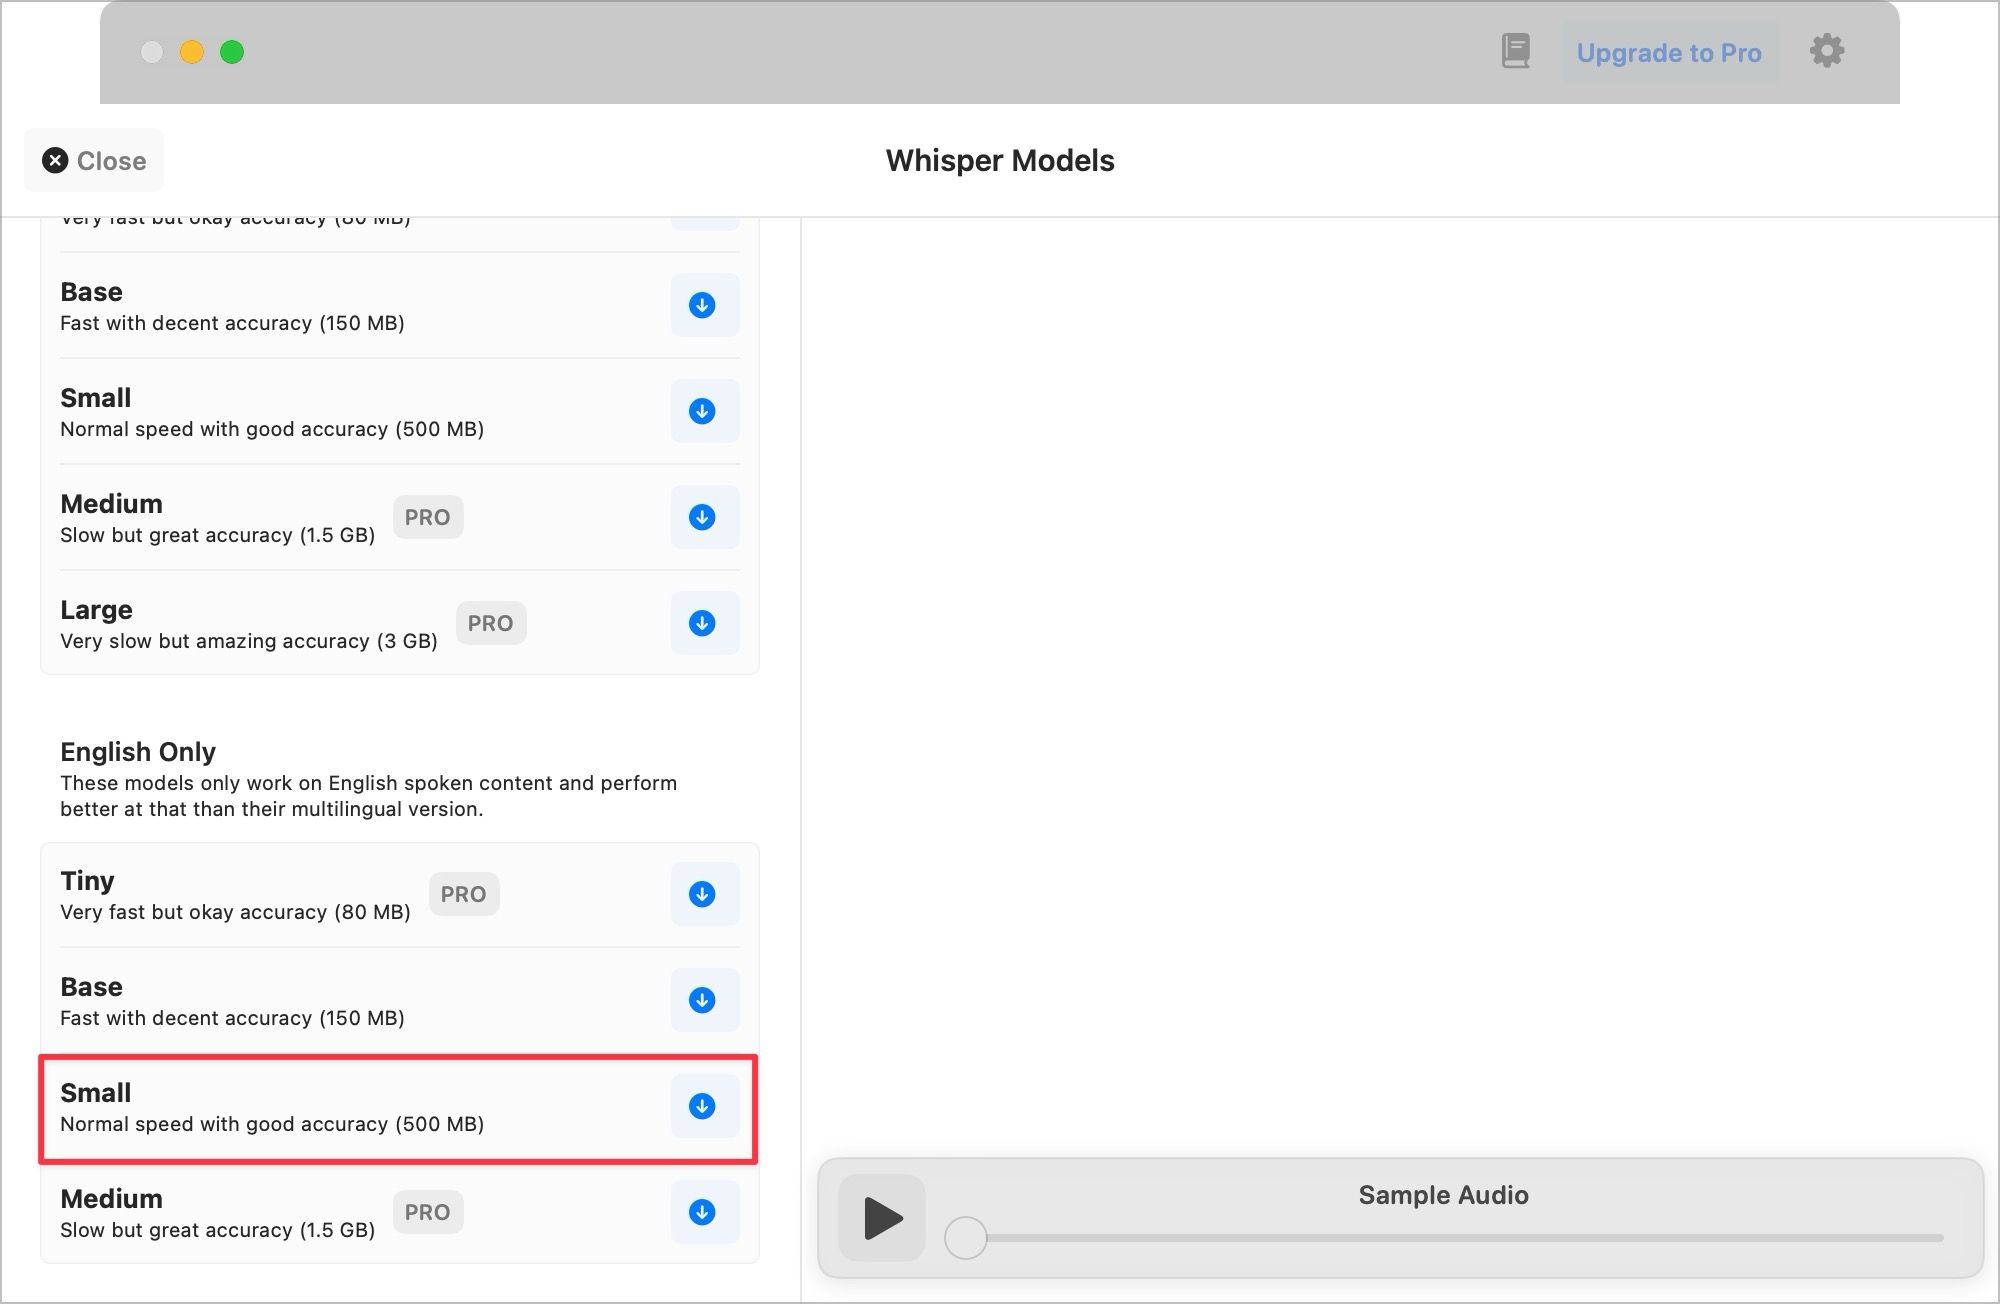Screen dimensions: 2000x1304
Task: Download the English Only Base model
Action: [704, 1000]
